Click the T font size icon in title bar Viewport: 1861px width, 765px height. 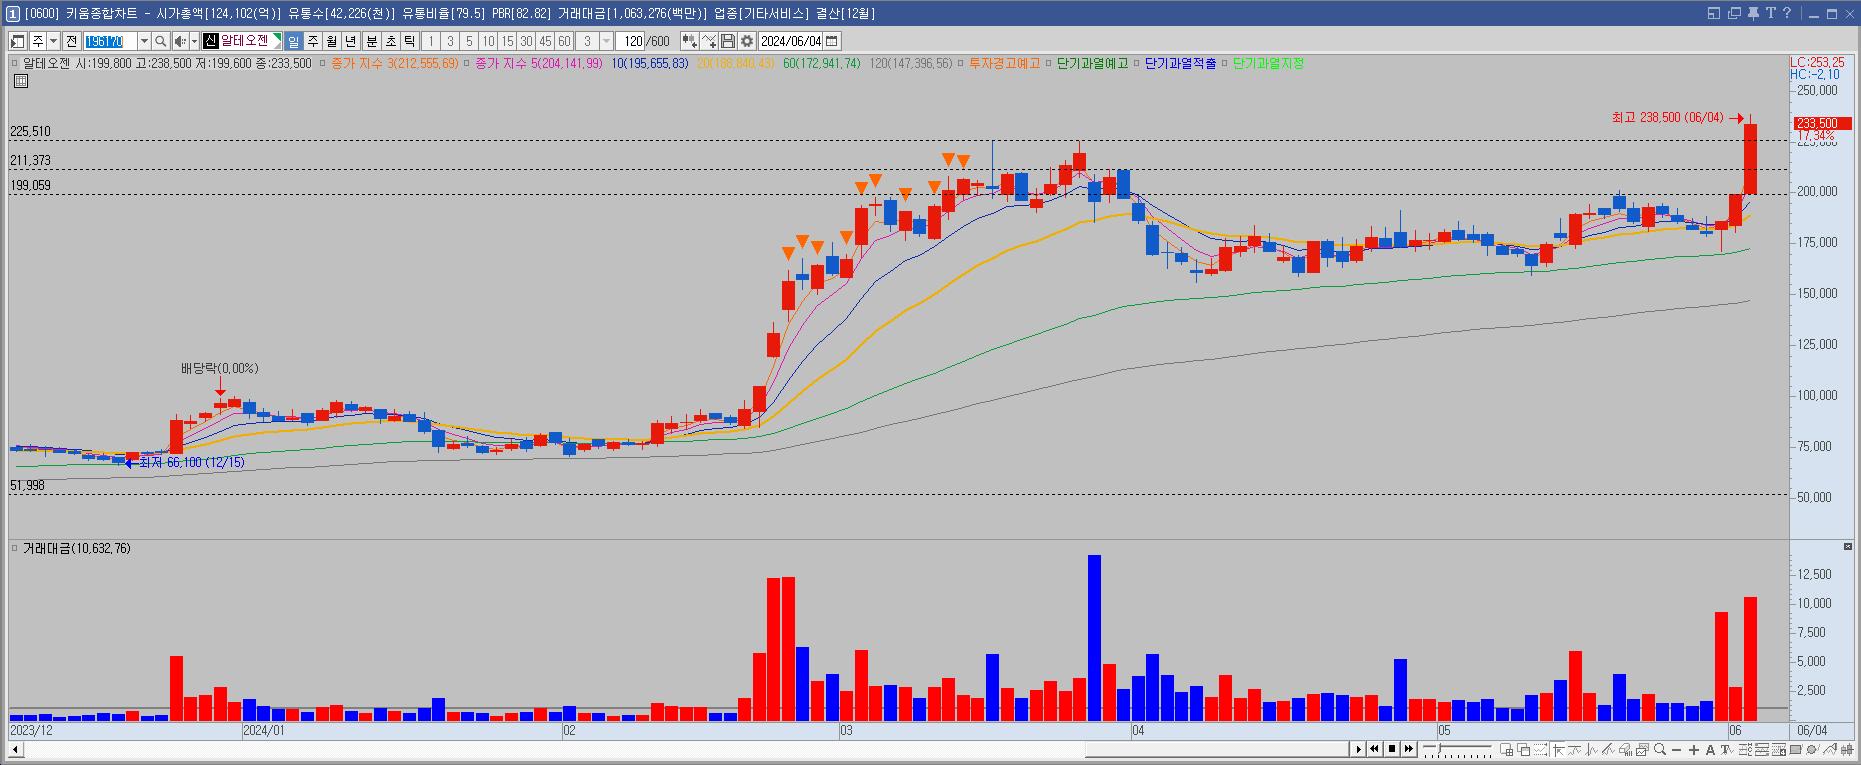coord(1771,13)
